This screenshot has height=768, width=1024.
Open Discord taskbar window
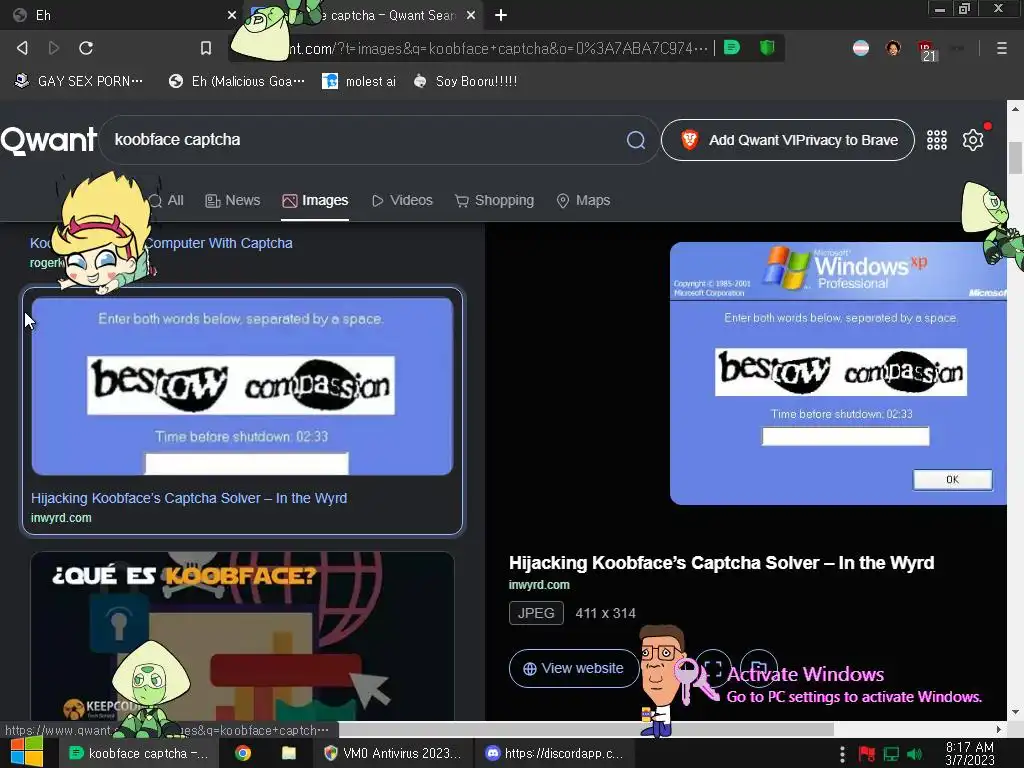point(554,753)
